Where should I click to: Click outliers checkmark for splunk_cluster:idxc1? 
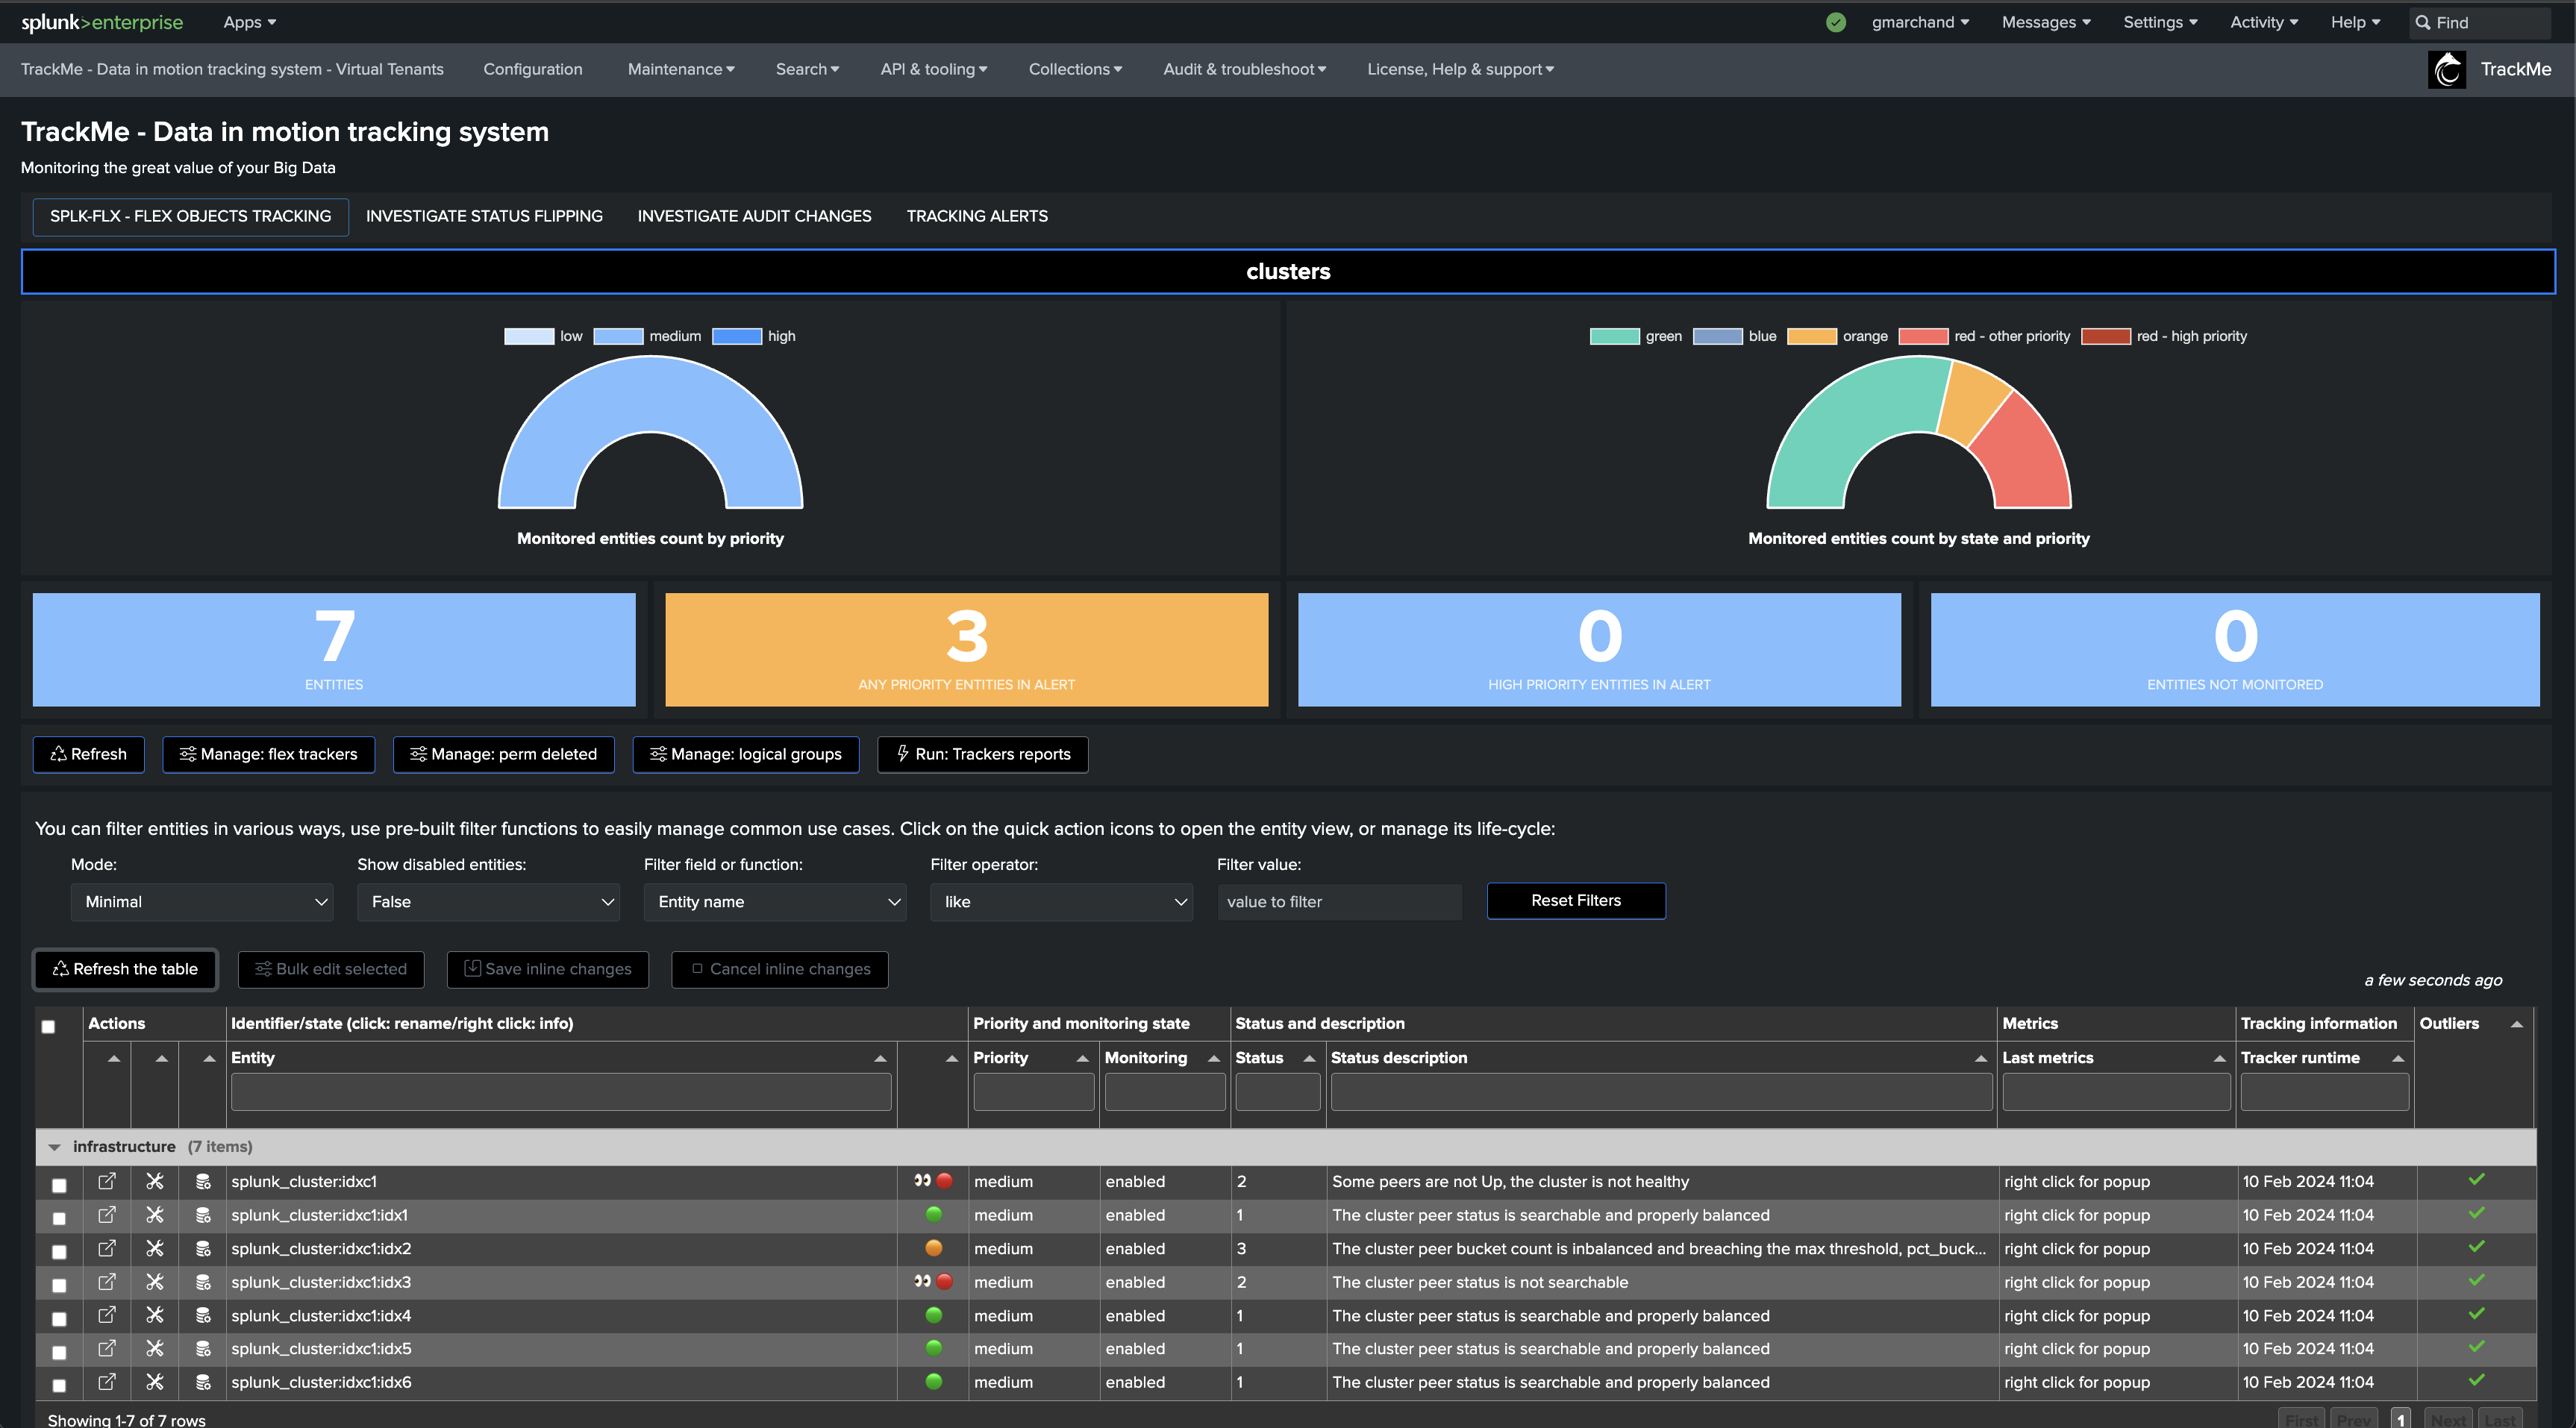[x=2476, y=1180]
